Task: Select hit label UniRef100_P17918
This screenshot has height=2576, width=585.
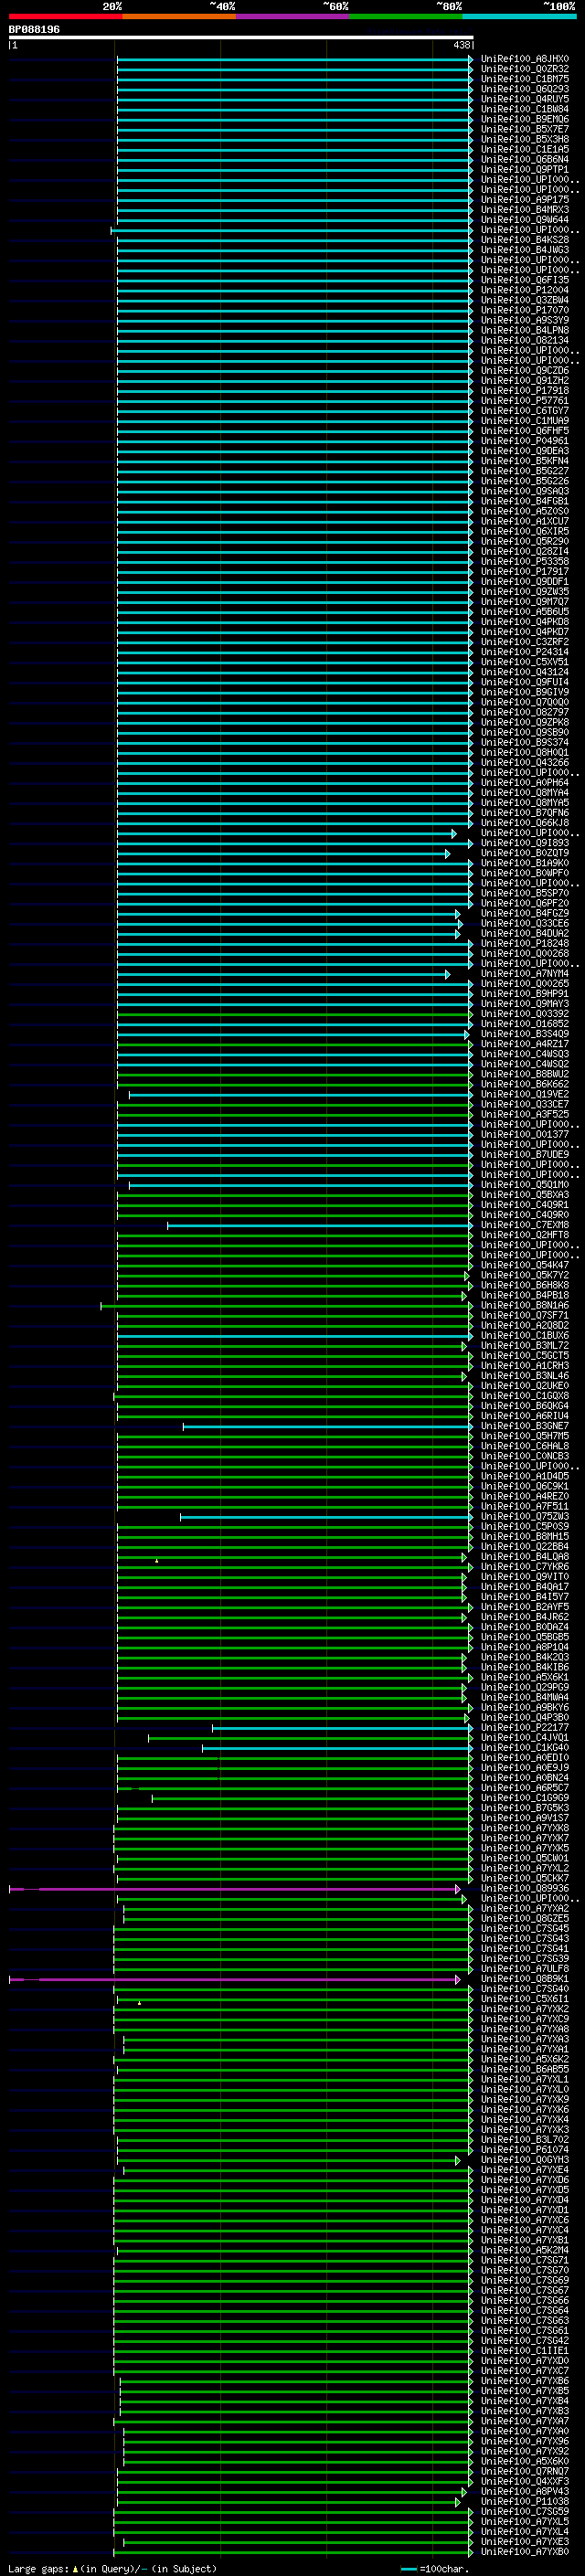Action: [524, 391]
